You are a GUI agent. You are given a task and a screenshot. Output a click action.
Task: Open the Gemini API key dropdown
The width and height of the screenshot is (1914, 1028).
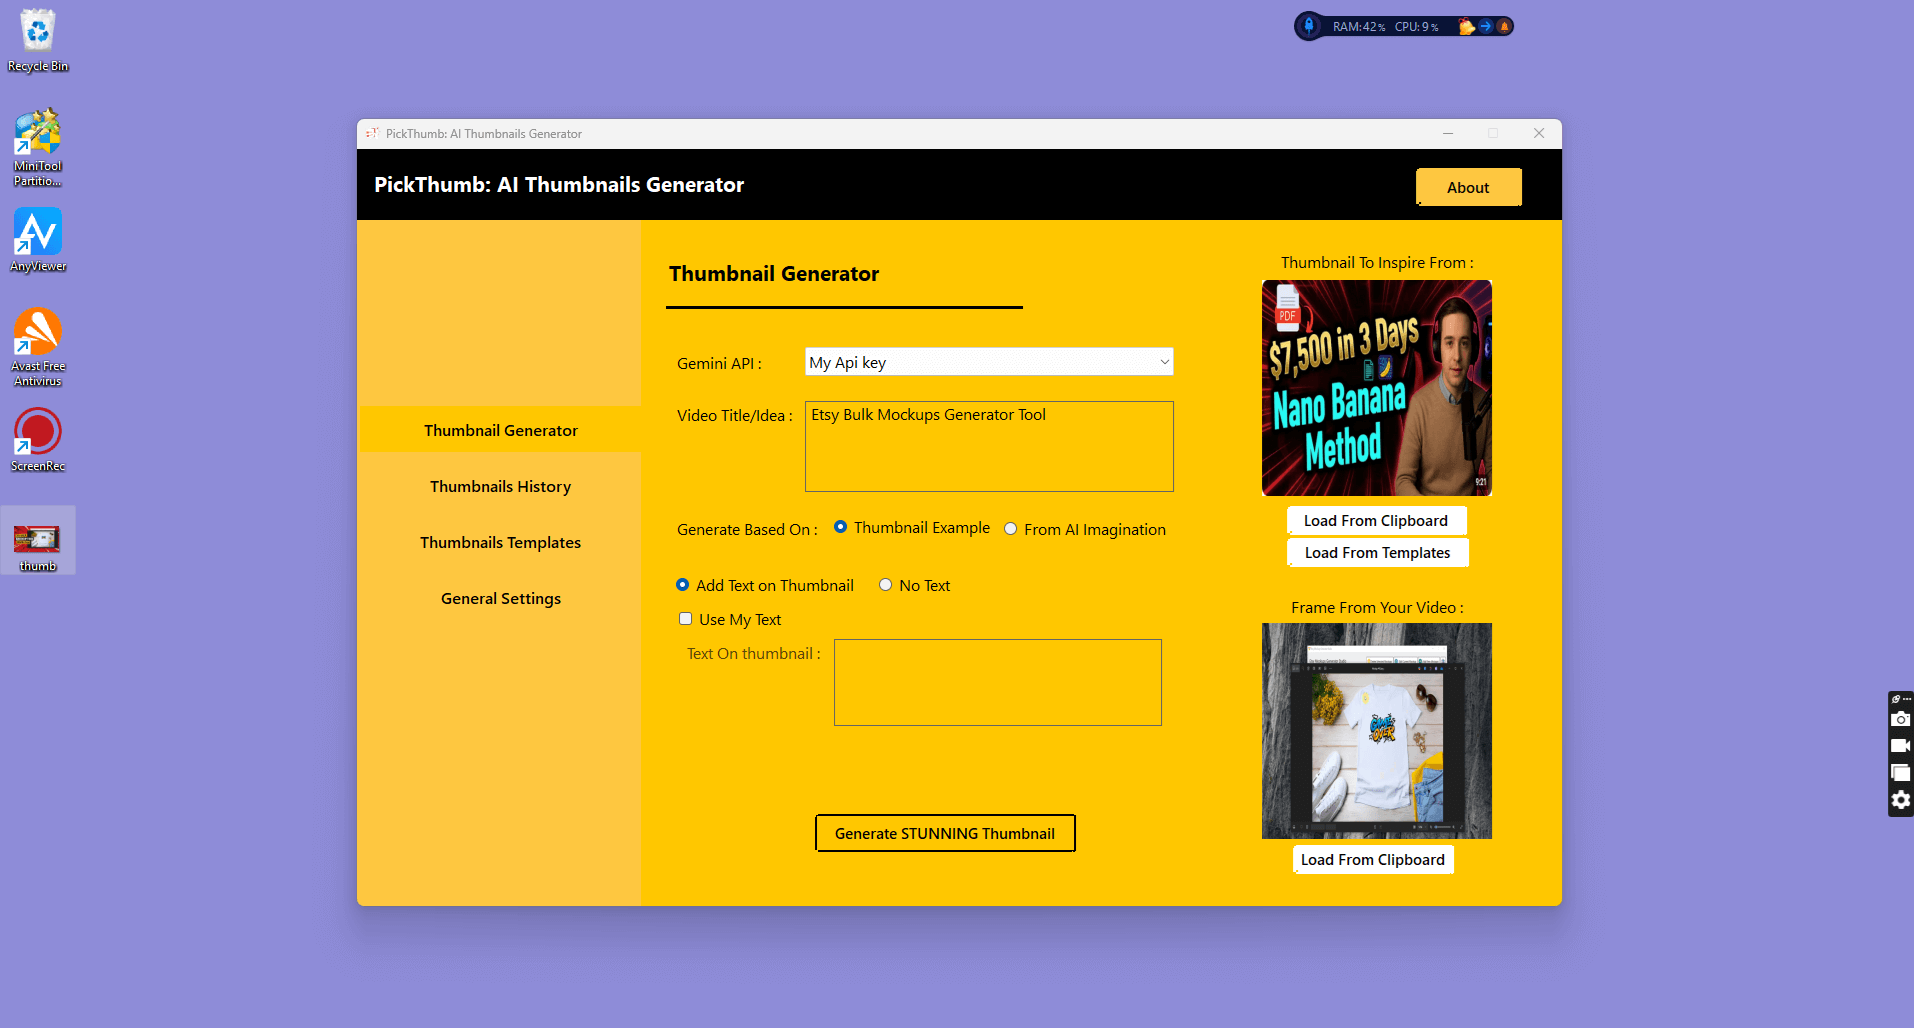(x=1163, y=361)
